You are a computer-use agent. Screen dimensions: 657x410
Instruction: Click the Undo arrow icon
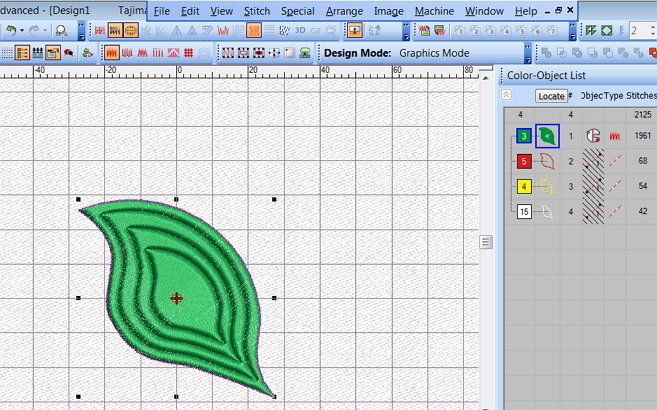8,31
